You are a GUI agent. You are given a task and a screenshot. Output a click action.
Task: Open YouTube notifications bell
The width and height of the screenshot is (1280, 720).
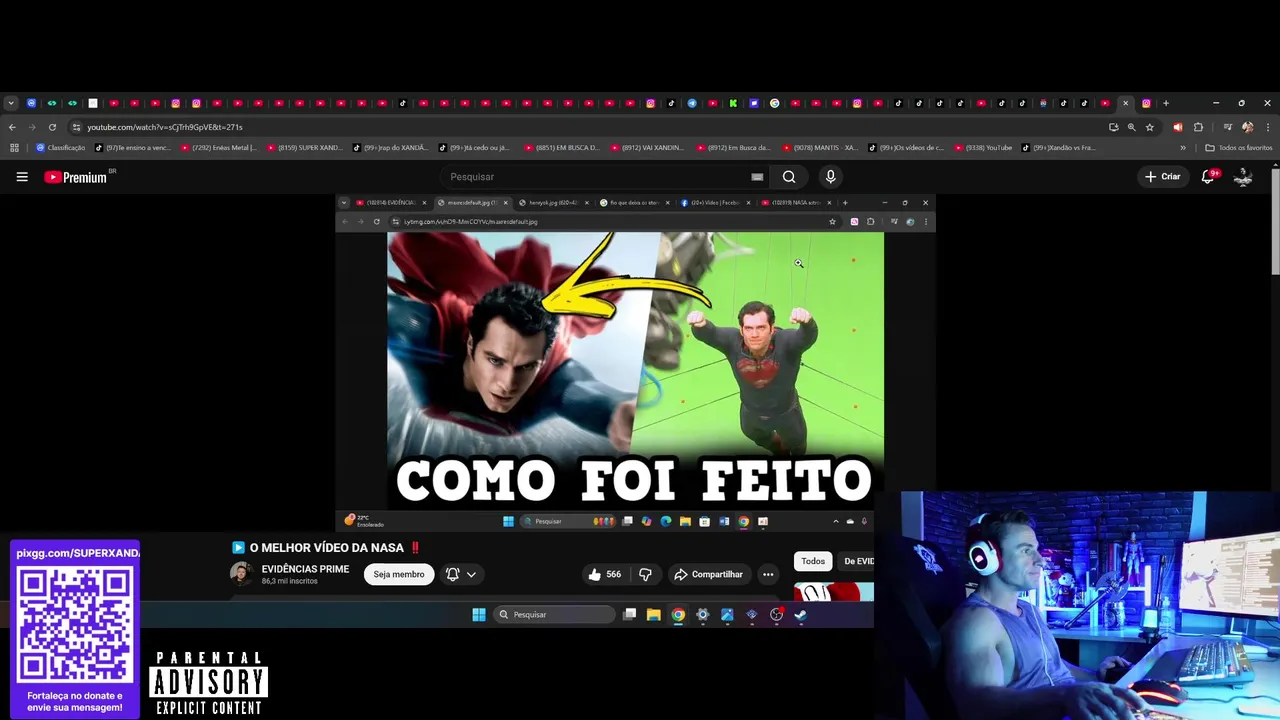click(x=1208, y=177)
